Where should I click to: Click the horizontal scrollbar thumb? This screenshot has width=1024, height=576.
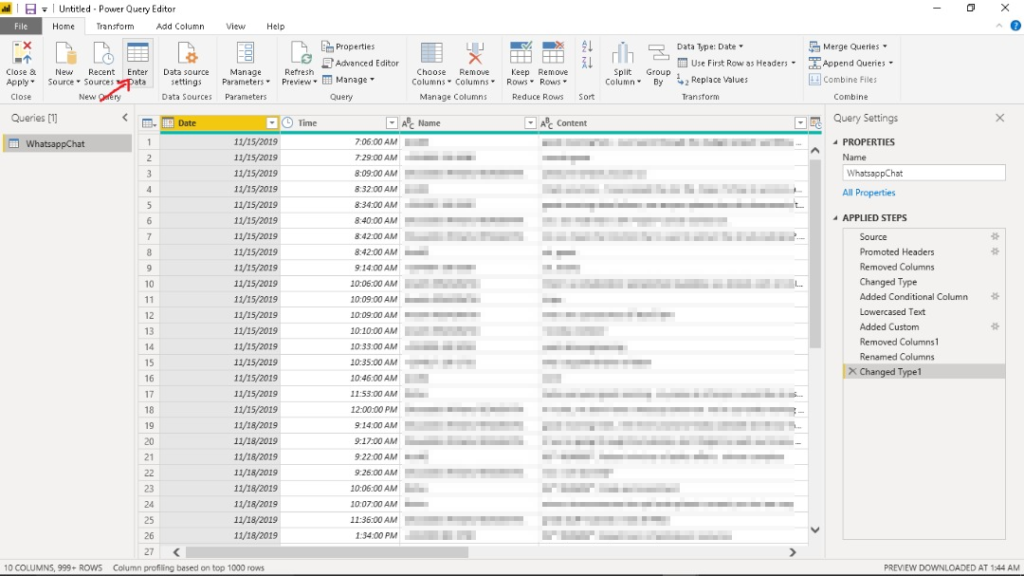coord(327,552)
